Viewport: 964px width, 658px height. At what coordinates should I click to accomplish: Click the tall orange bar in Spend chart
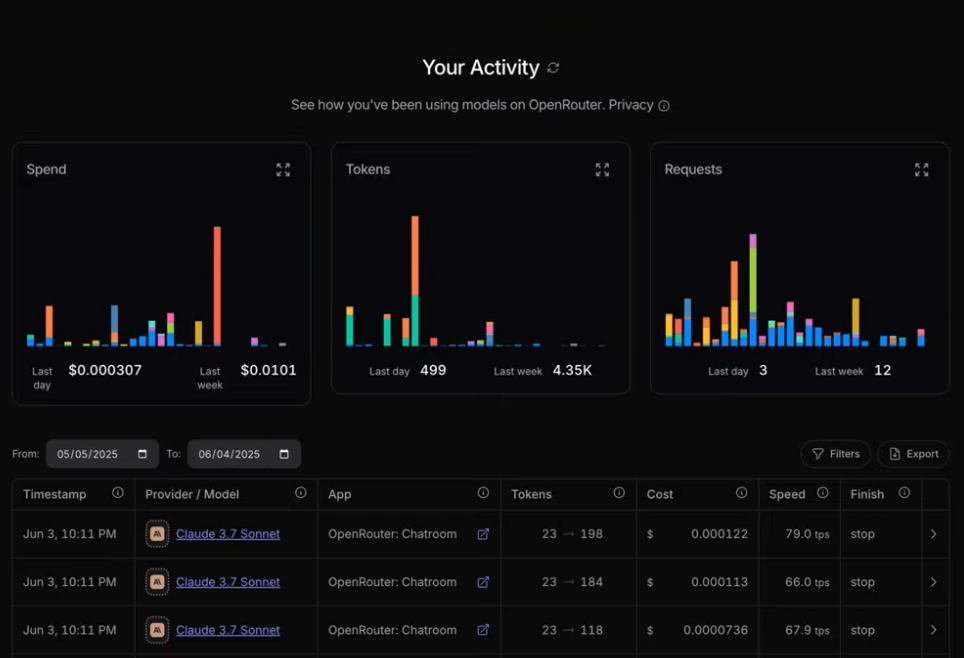pyautogui.click(x=217, y=285)
